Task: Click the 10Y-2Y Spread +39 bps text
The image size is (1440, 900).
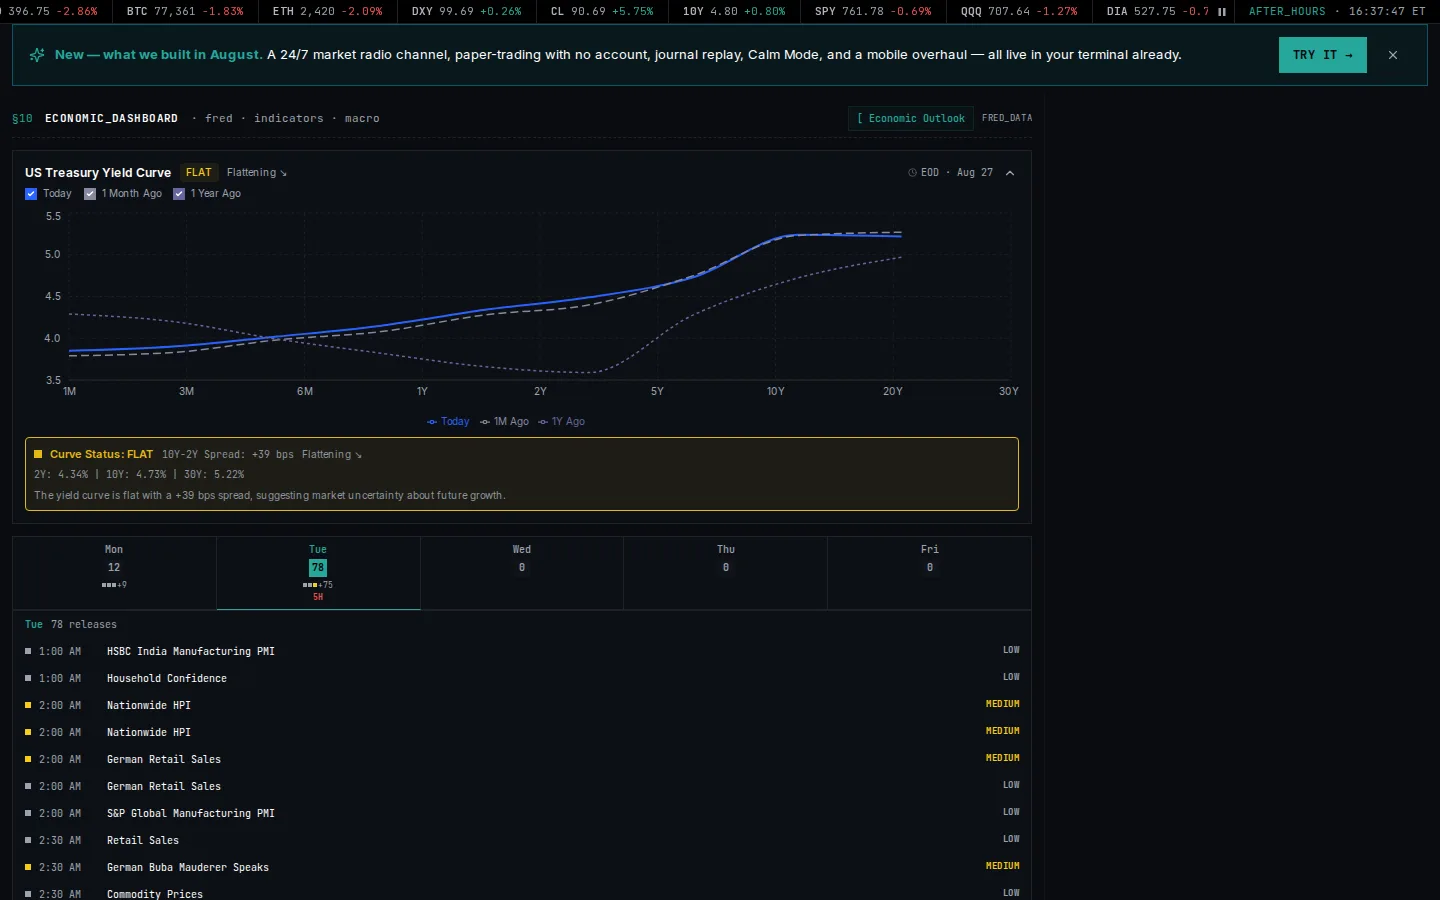Action: 228,455
